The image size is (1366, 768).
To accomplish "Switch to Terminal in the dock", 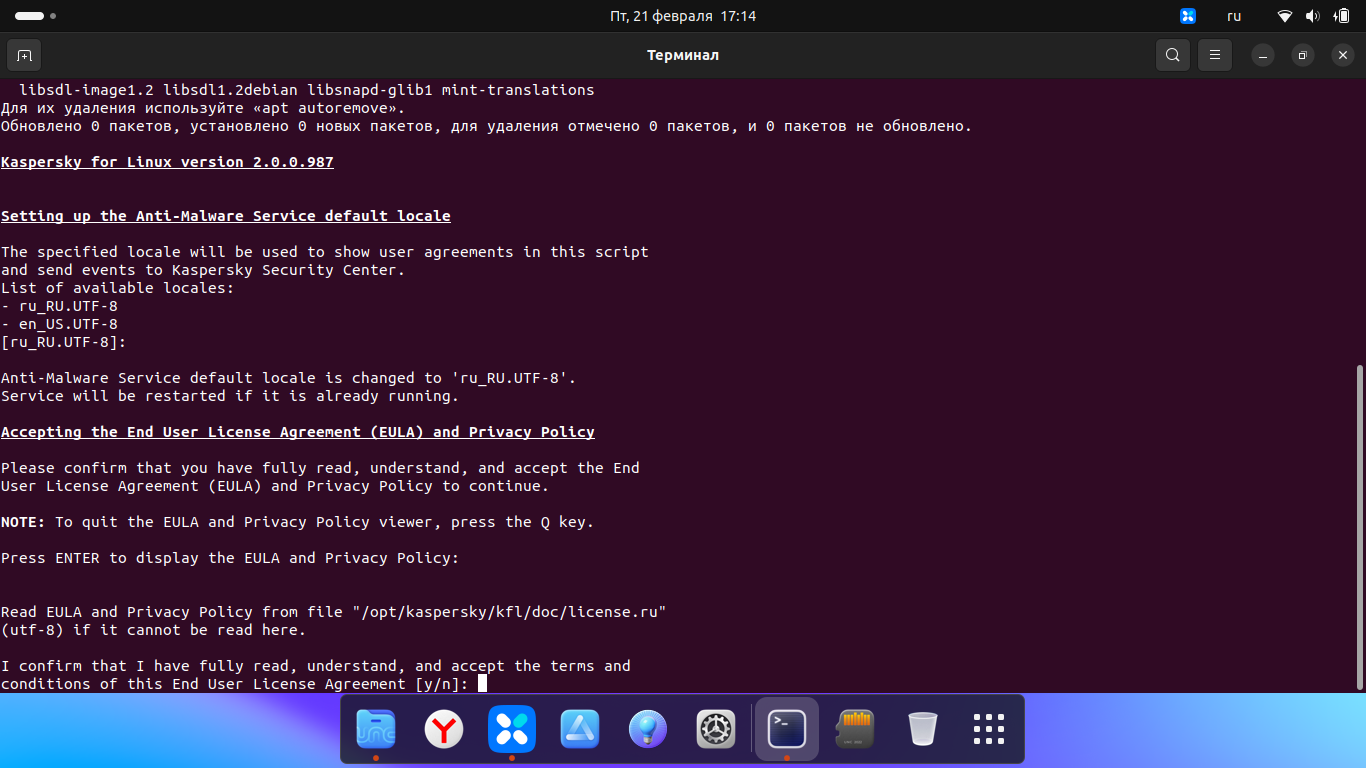I will coord(787,729).
